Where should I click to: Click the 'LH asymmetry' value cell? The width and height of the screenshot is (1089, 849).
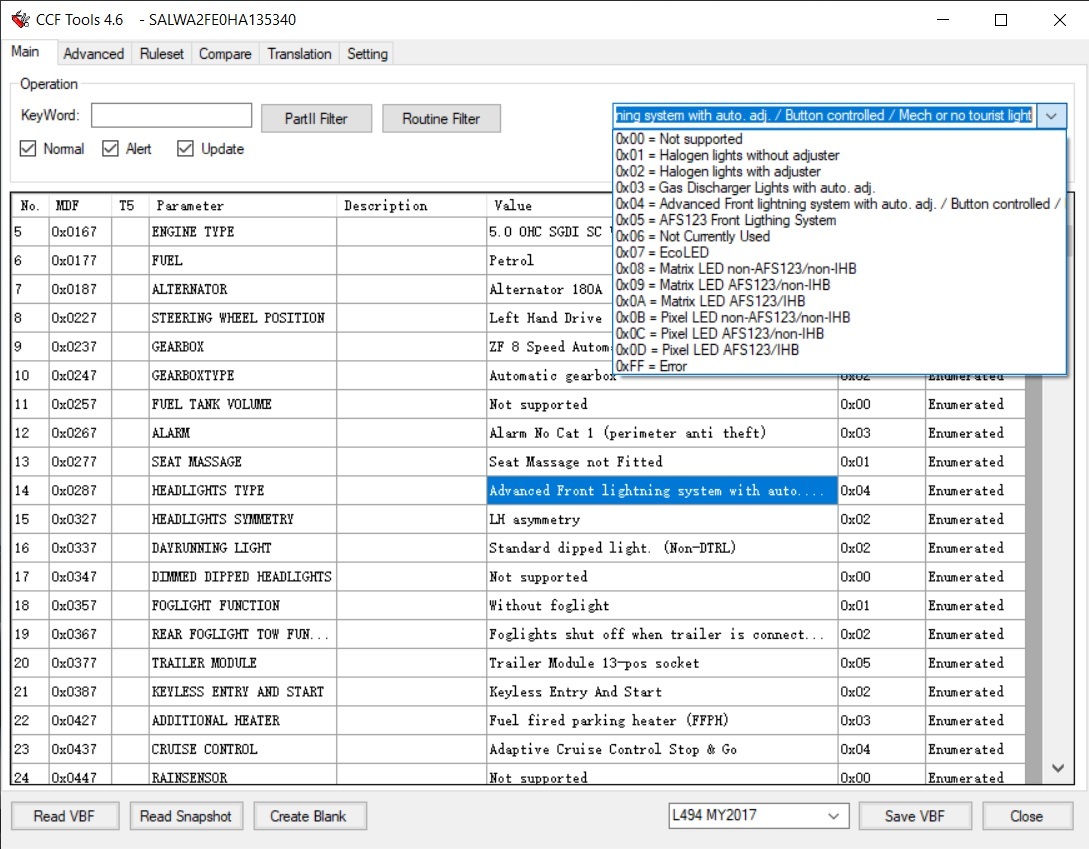point(662,519)
